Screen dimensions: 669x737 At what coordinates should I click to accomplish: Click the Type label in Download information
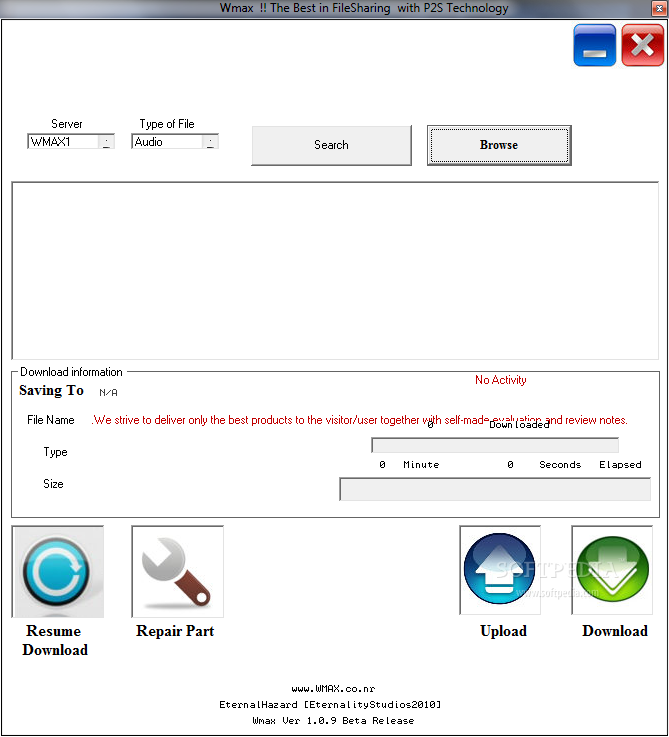point(55,452)
